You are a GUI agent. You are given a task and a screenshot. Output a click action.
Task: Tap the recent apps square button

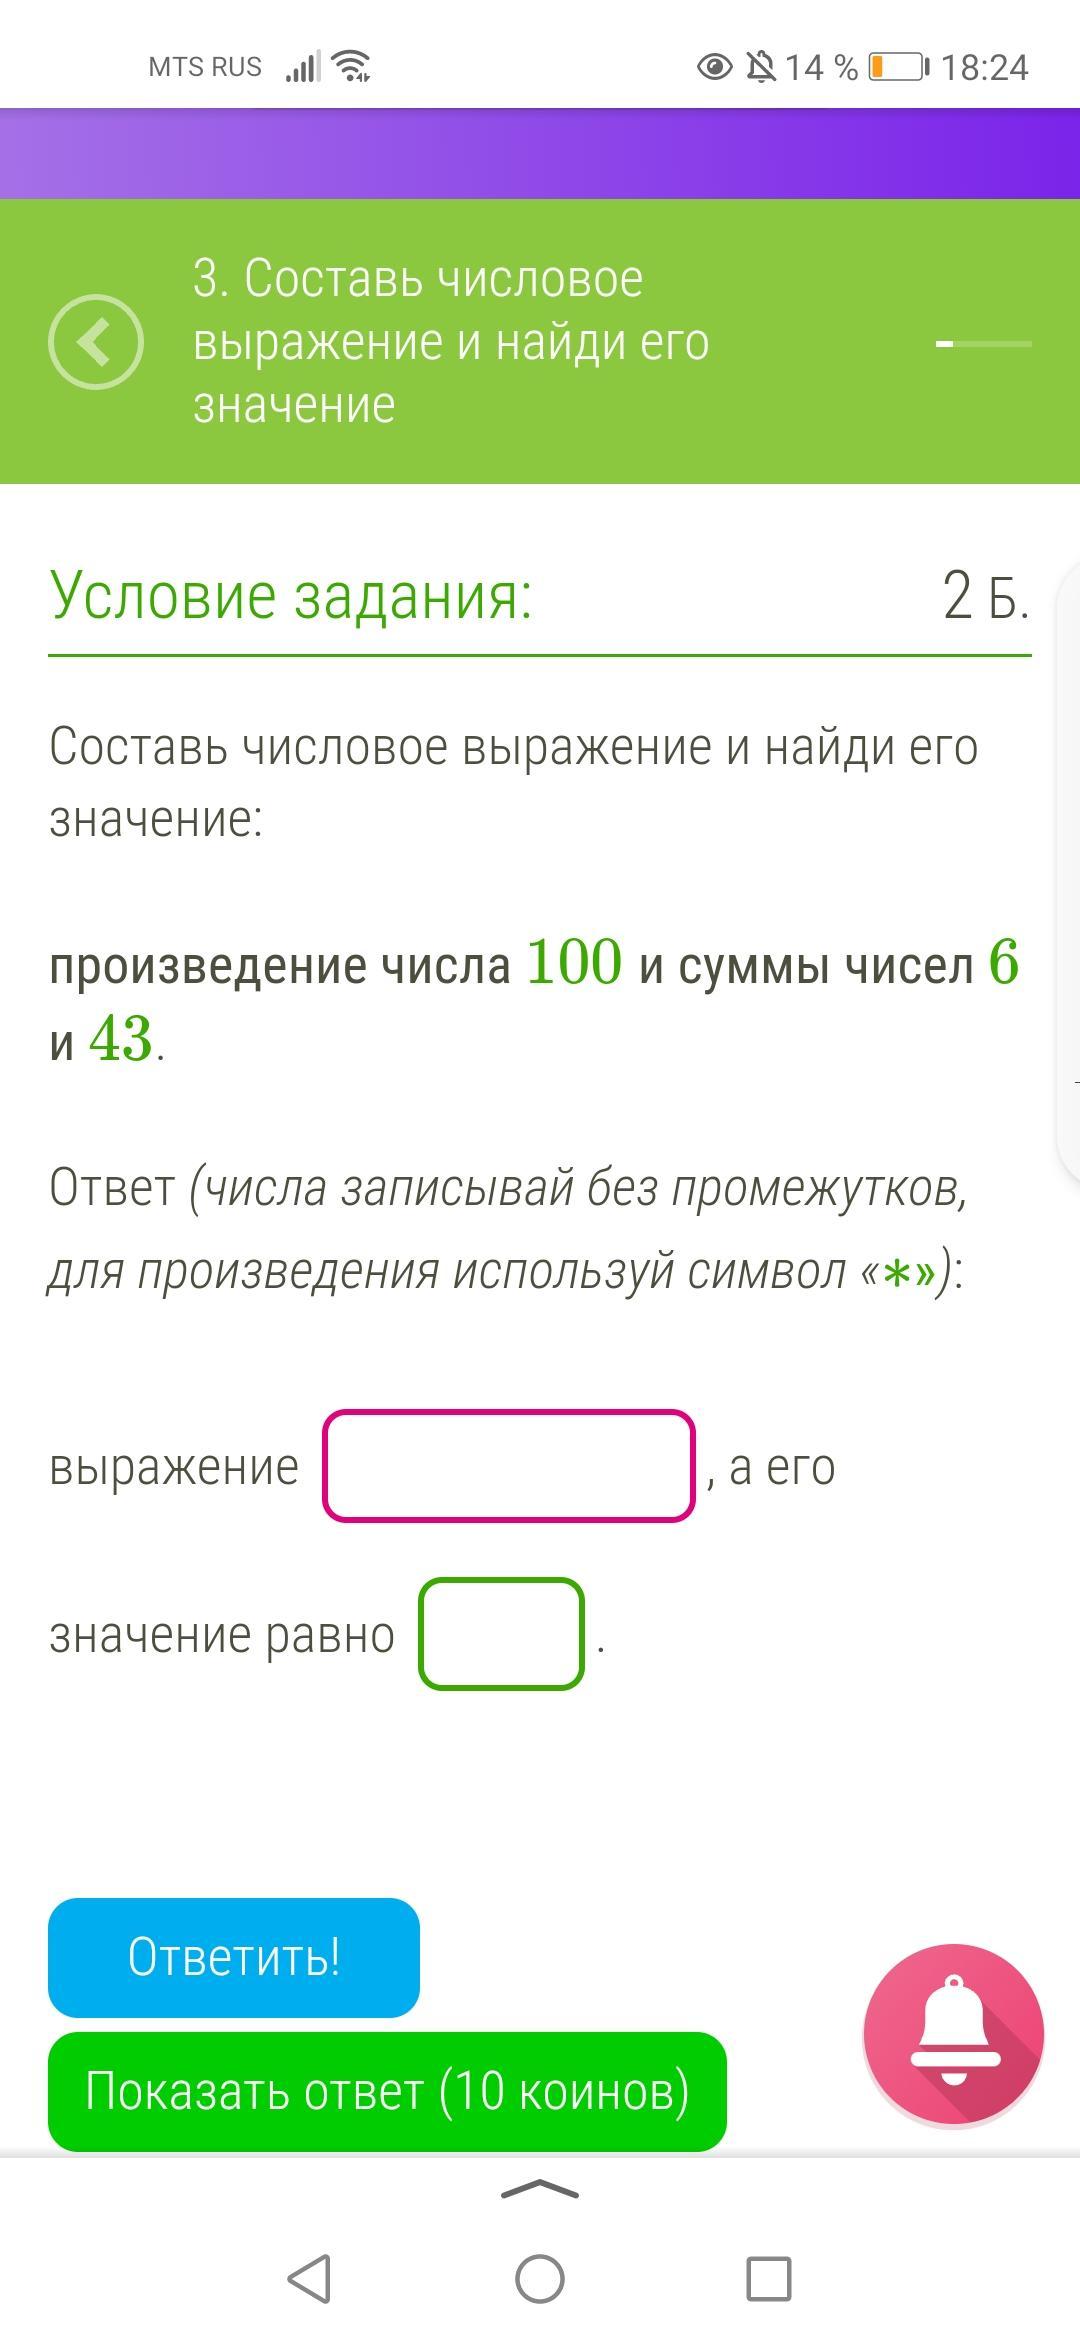[x=769, y=2279]
